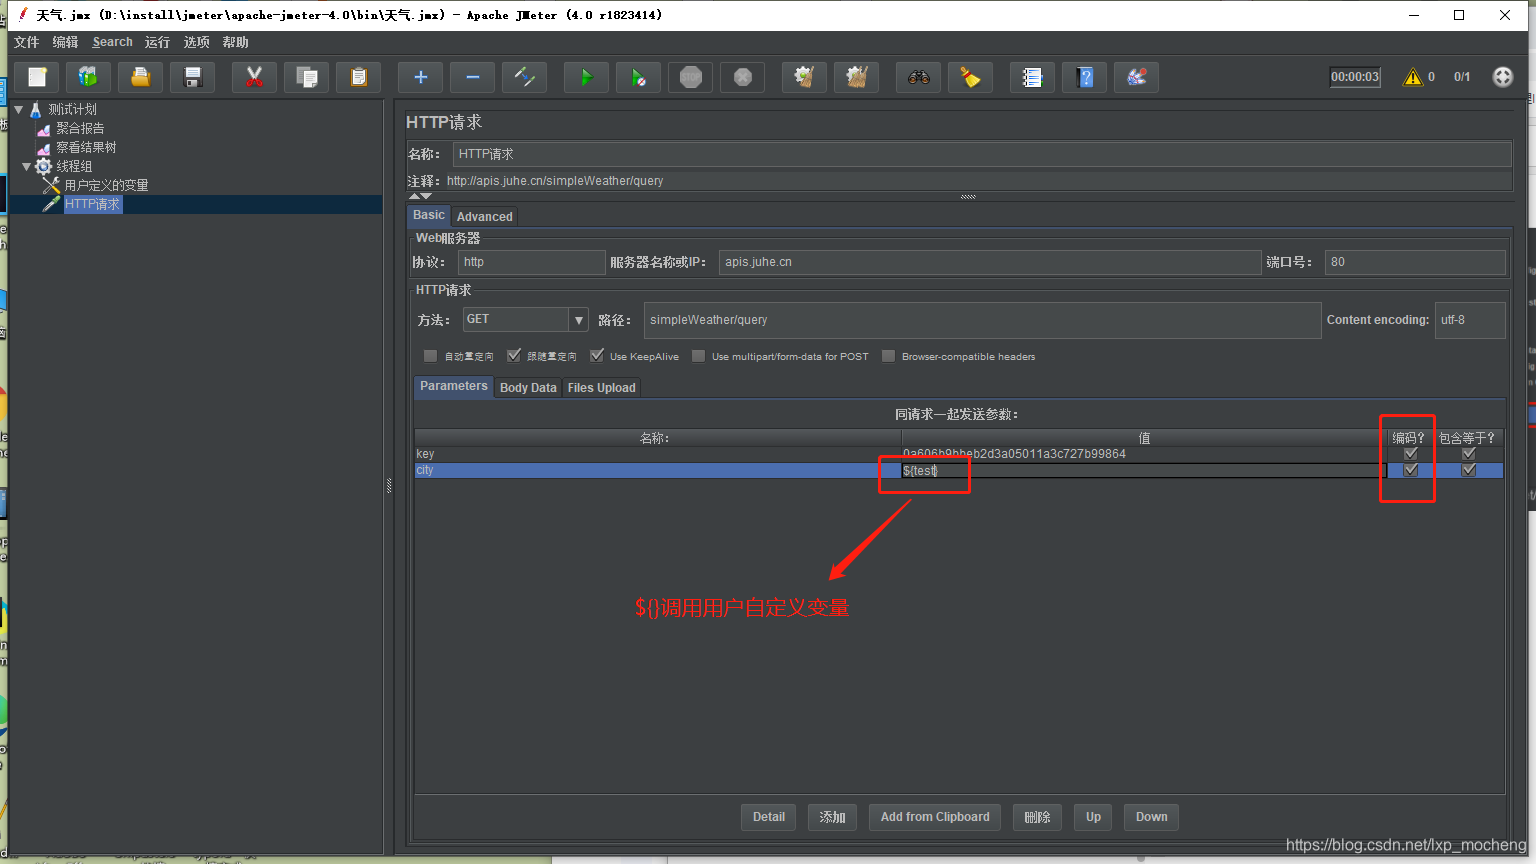Viewport: 1536px width, 864px height.
Task: Select 察看结果树 in the tree
Action: point(85,147)
